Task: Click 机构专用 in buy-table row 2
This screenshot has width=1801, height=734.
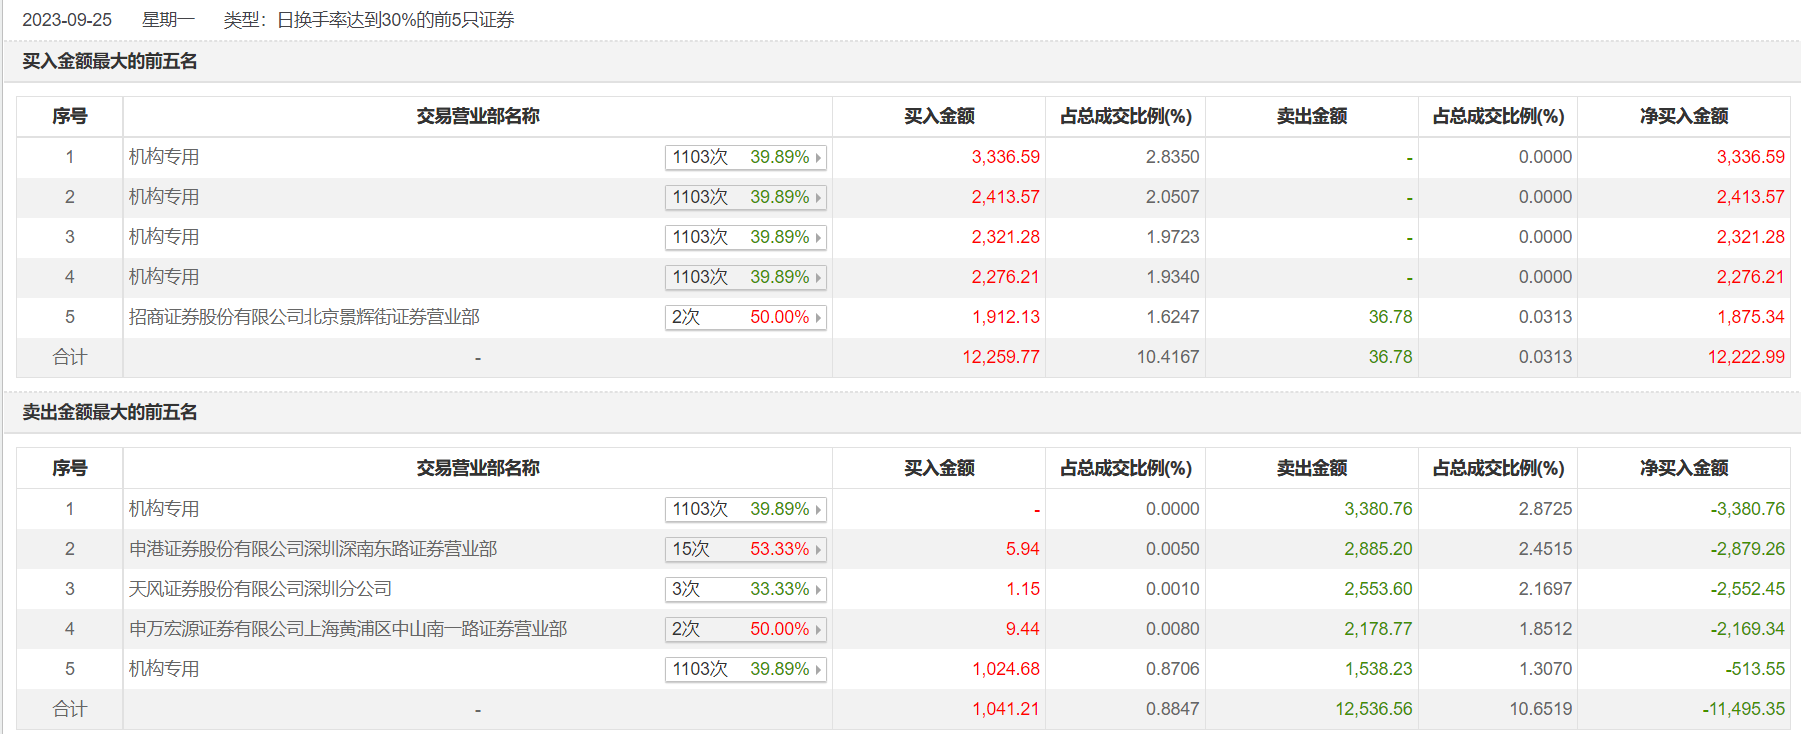Action: pos(164,197)
